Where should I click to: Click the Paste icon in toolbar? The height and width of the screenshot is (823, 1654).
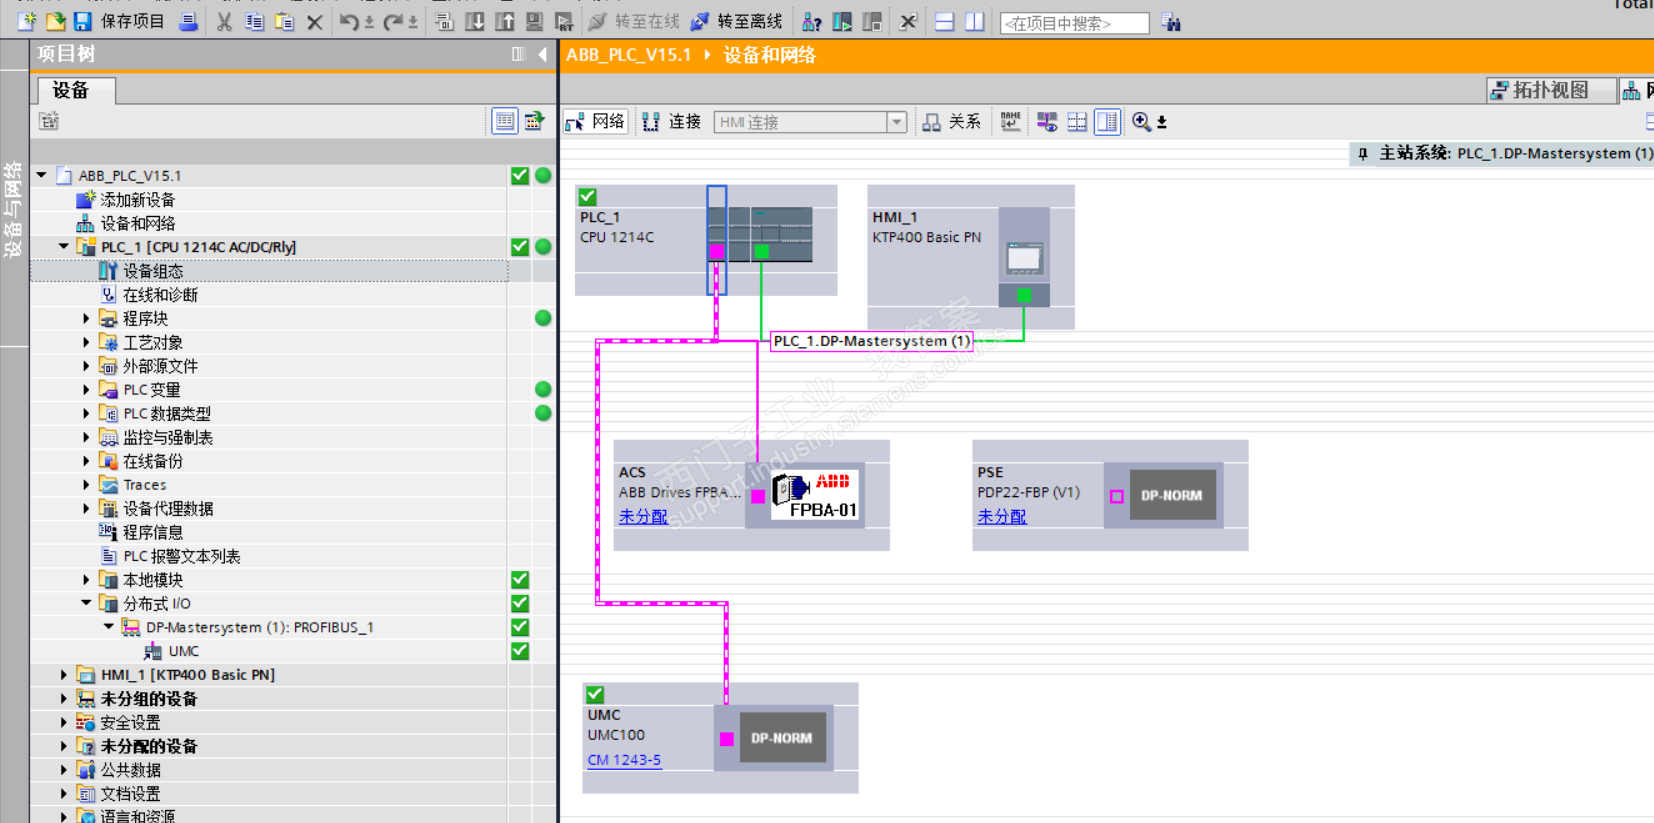pos(285,21)
